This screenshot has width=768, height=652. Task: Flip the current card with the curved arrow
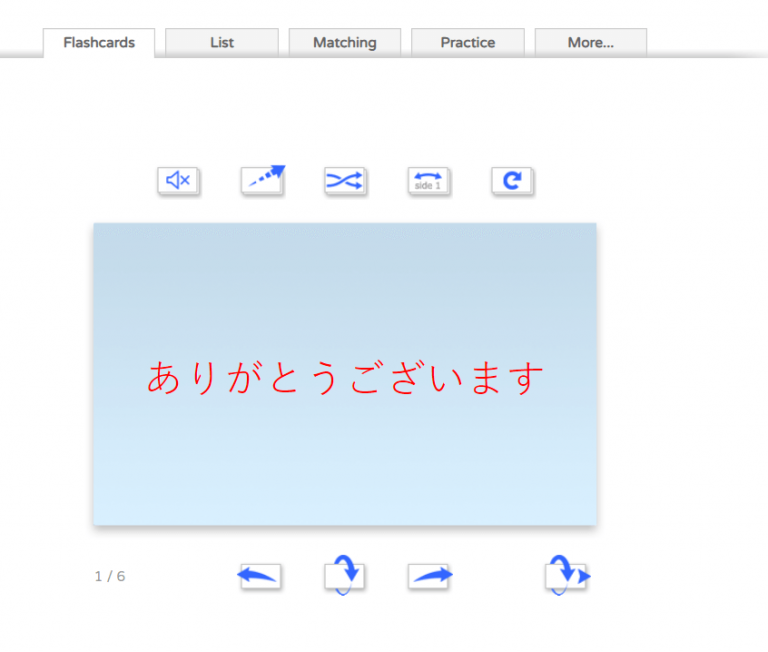pos(344,575)
